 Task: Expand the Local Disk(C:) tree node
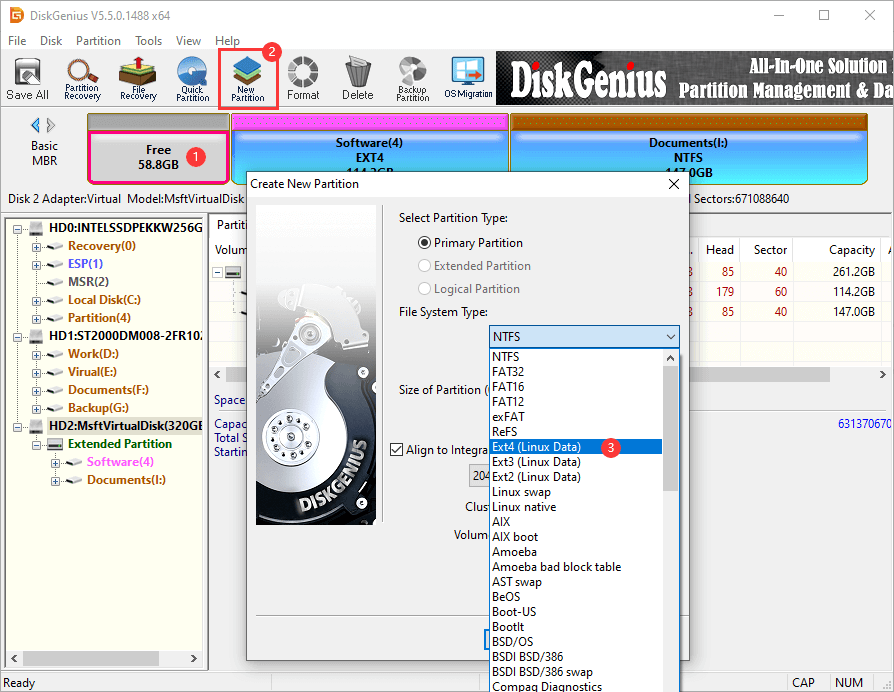tap(37, 300)
